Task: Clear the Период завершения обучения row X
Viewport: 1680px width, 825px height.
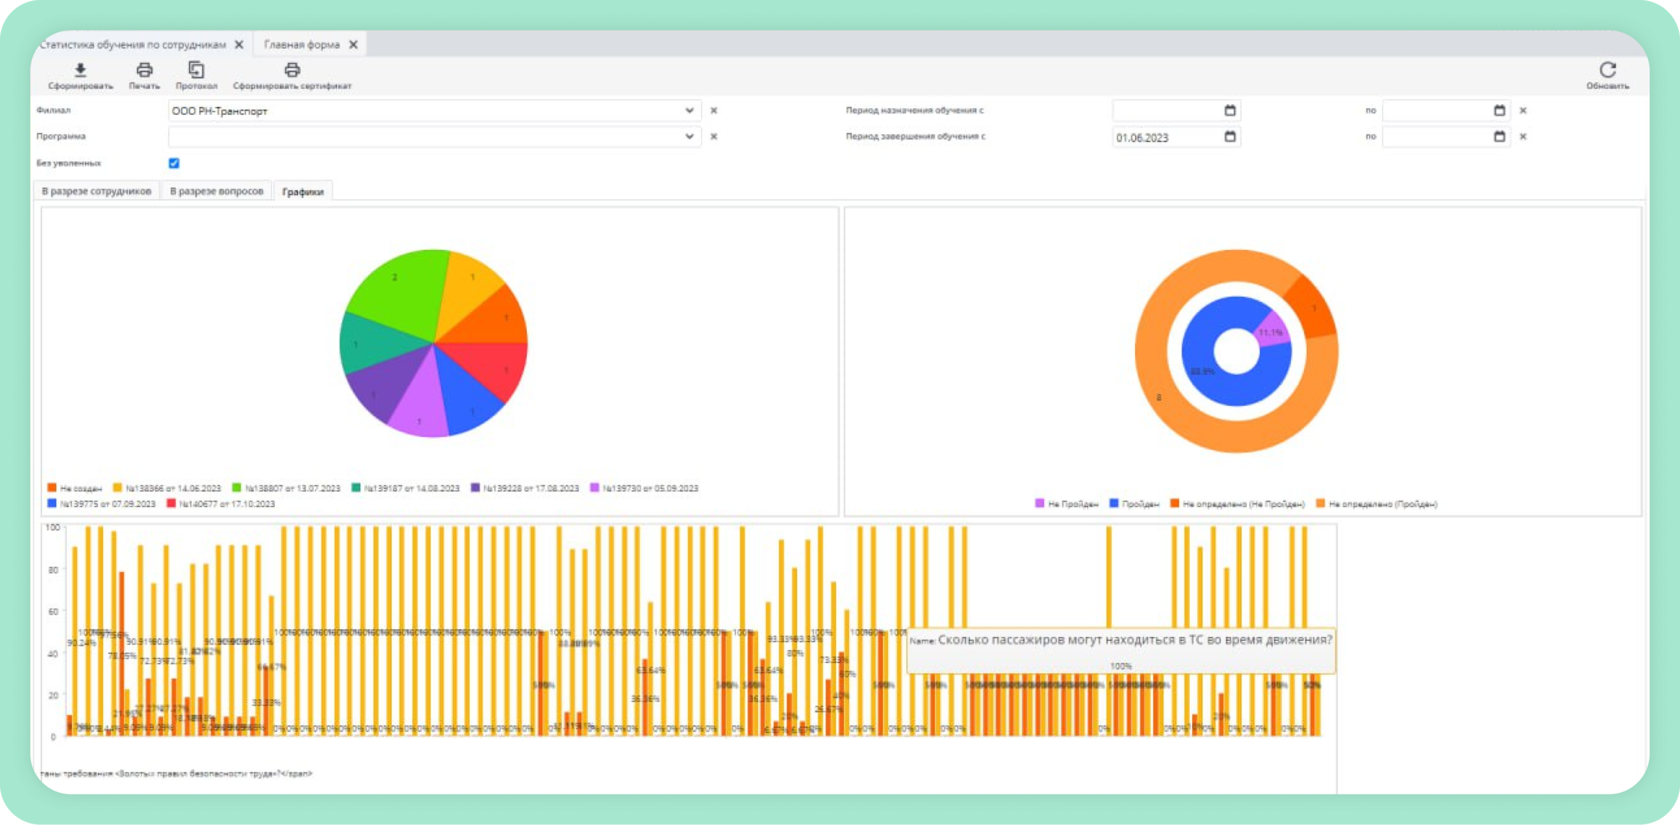Action: [x=1523, y=137]
